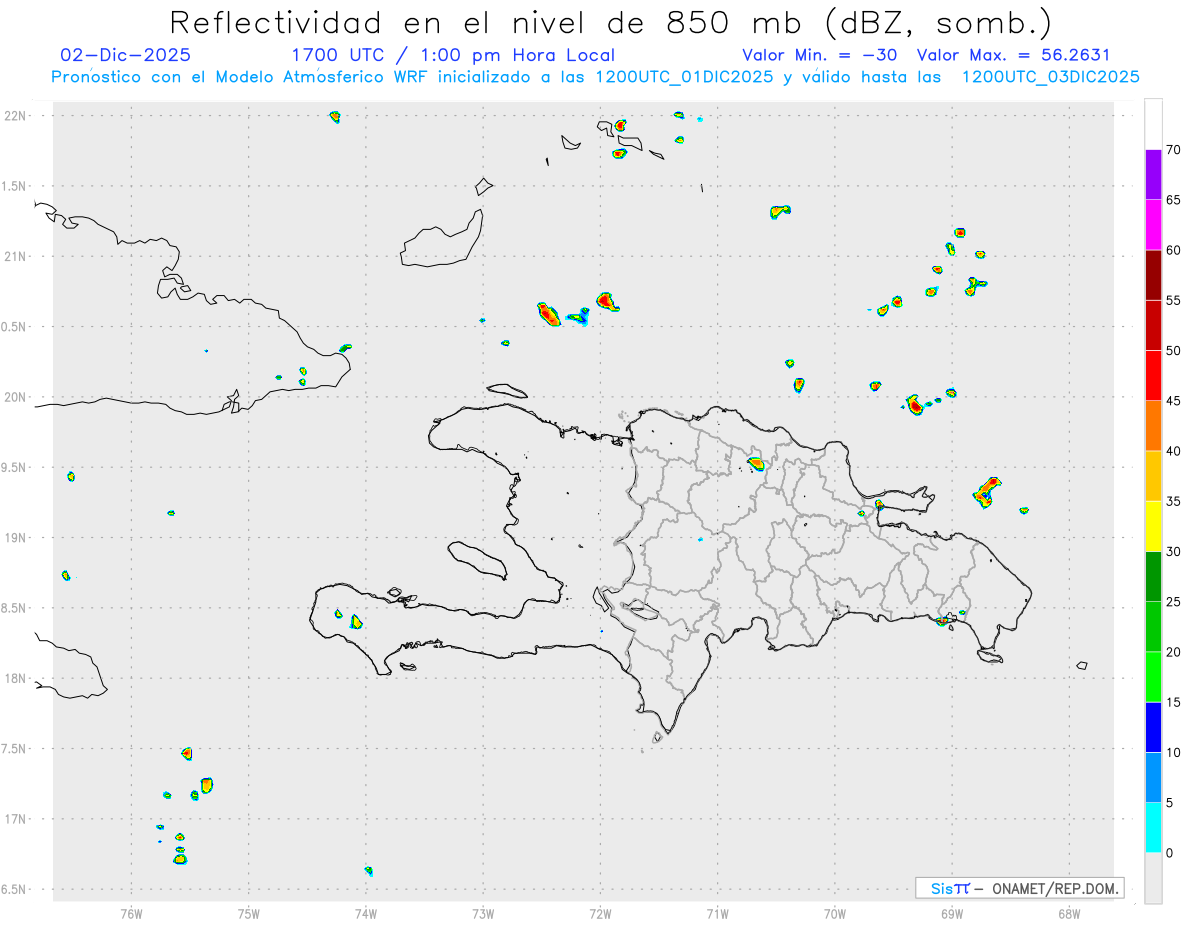
Task: Click the '19N' latitude label
Action: pyautogui.click(x=17, y=537)
